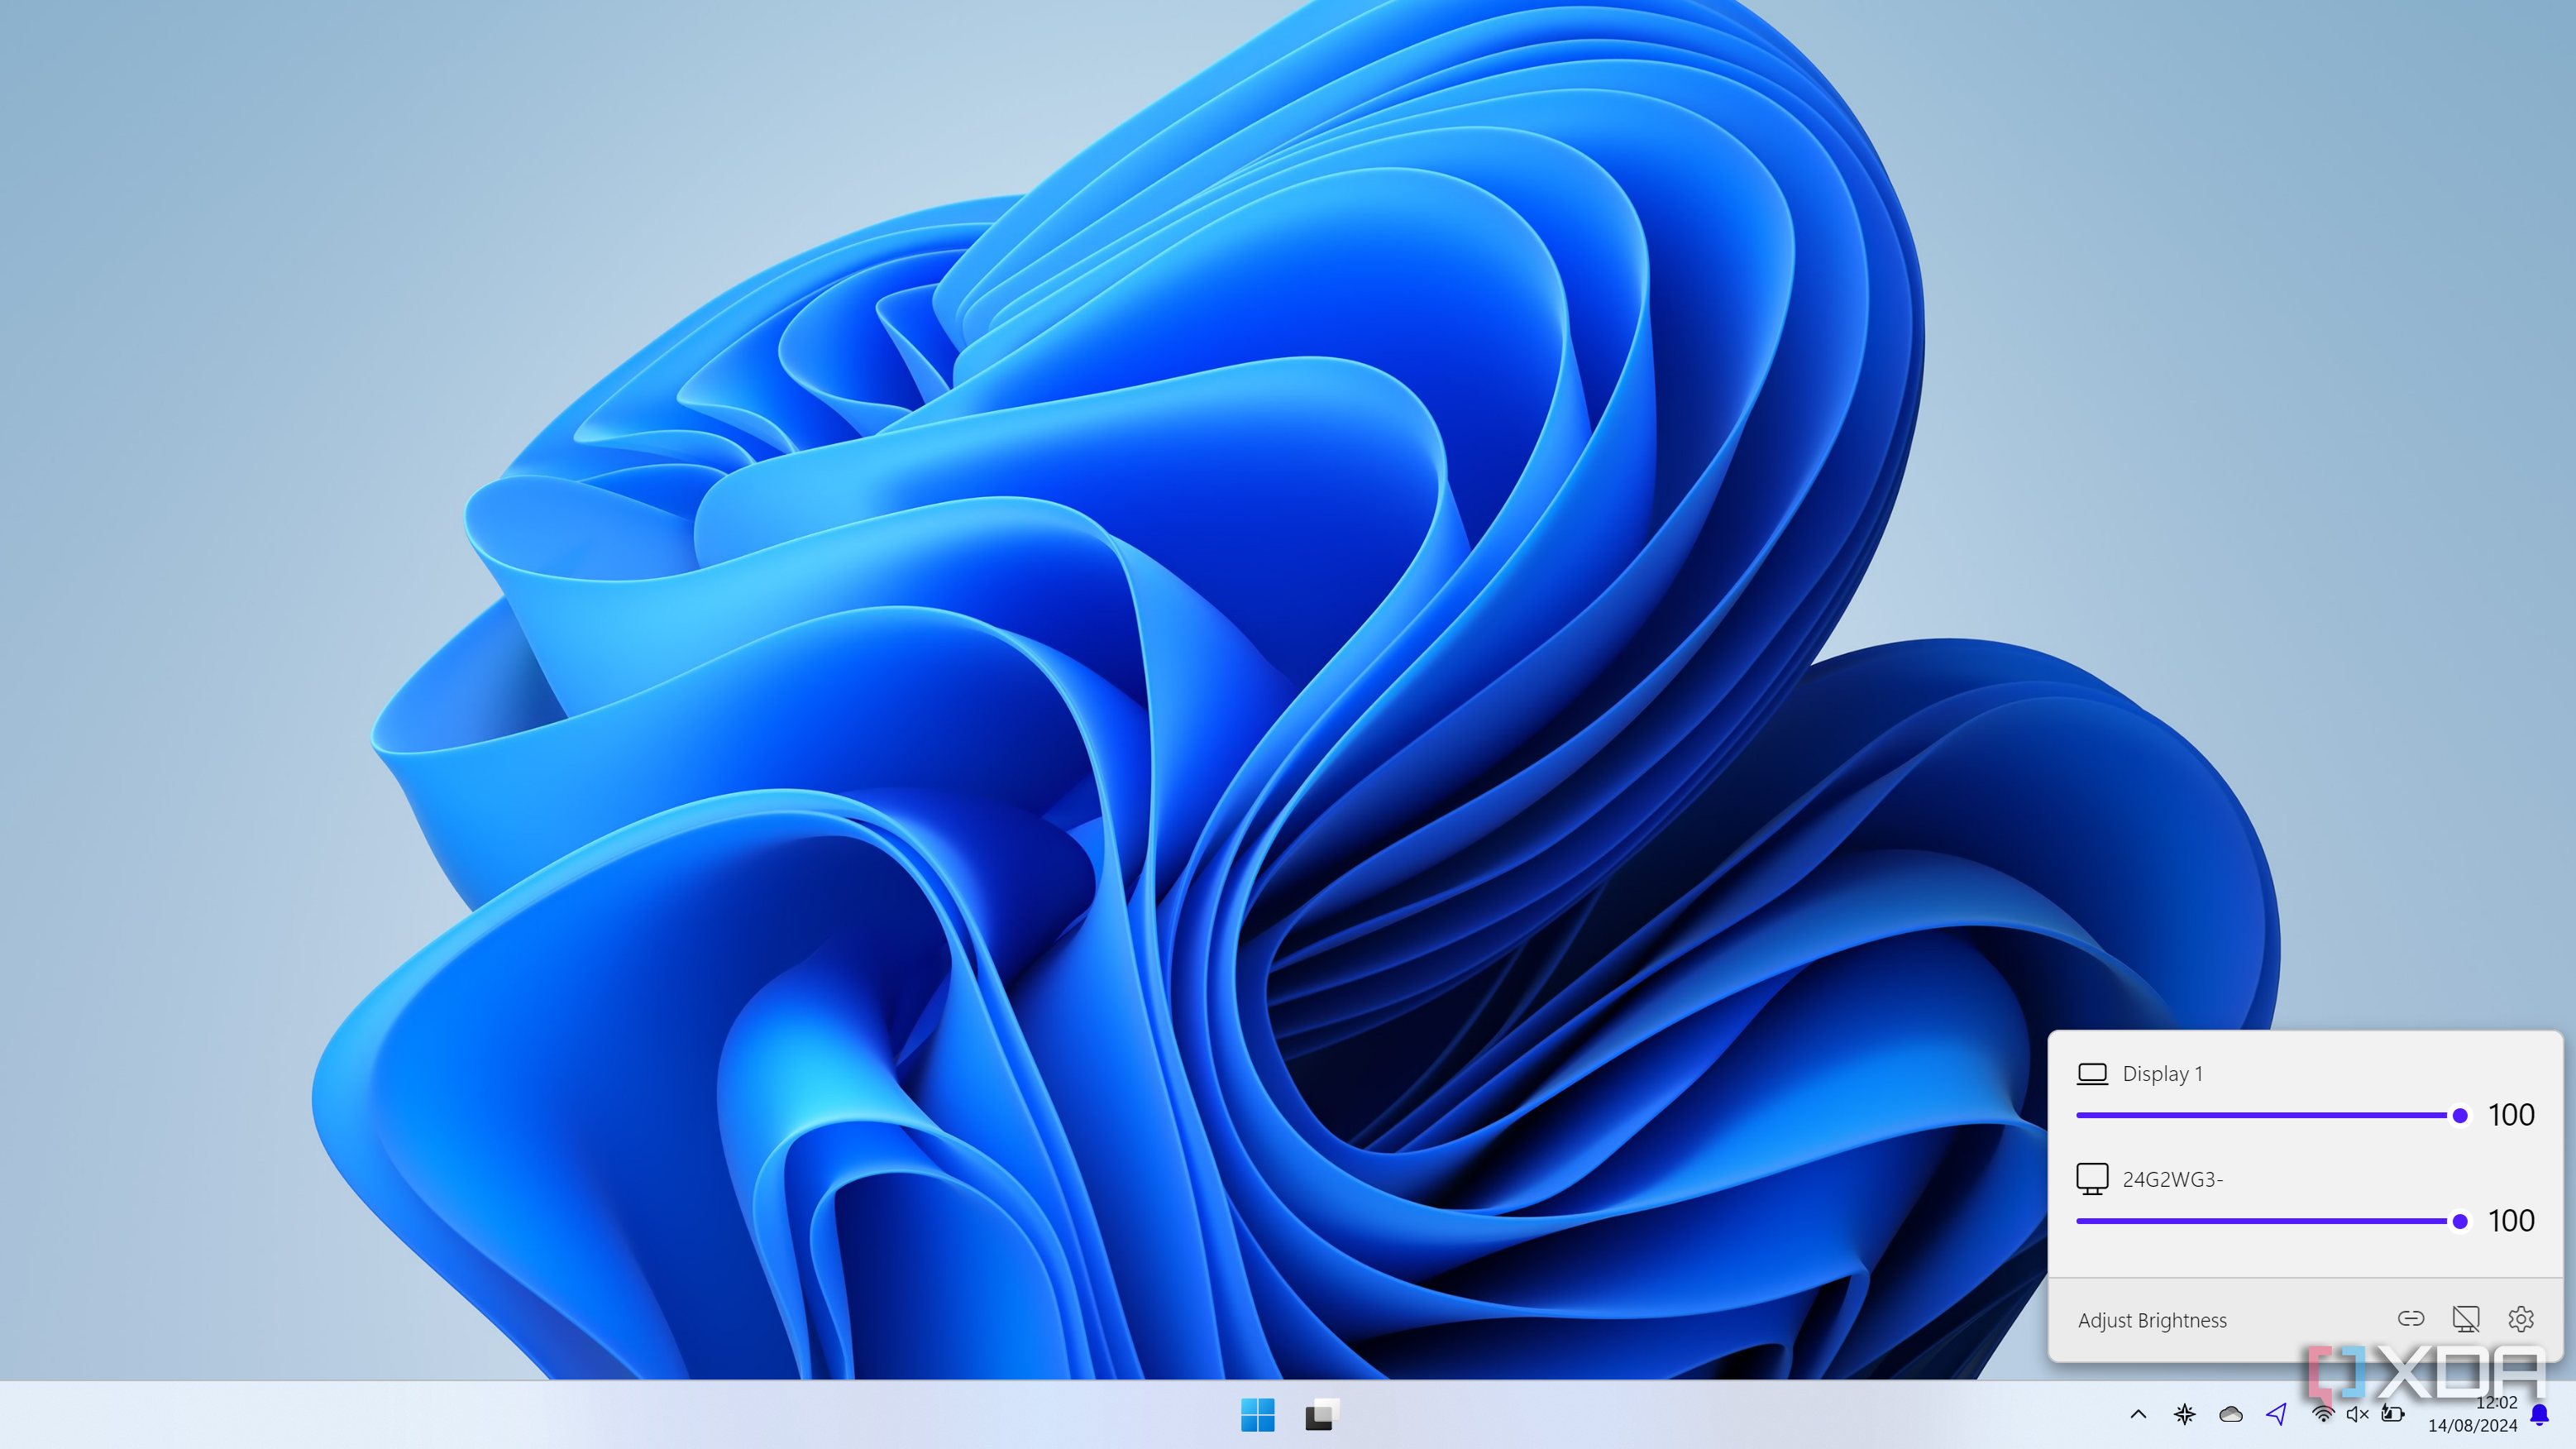The image size is (2576, 1449).
Task: Open Wi-Fi network tray icon
Action: click(2323, 1414)
